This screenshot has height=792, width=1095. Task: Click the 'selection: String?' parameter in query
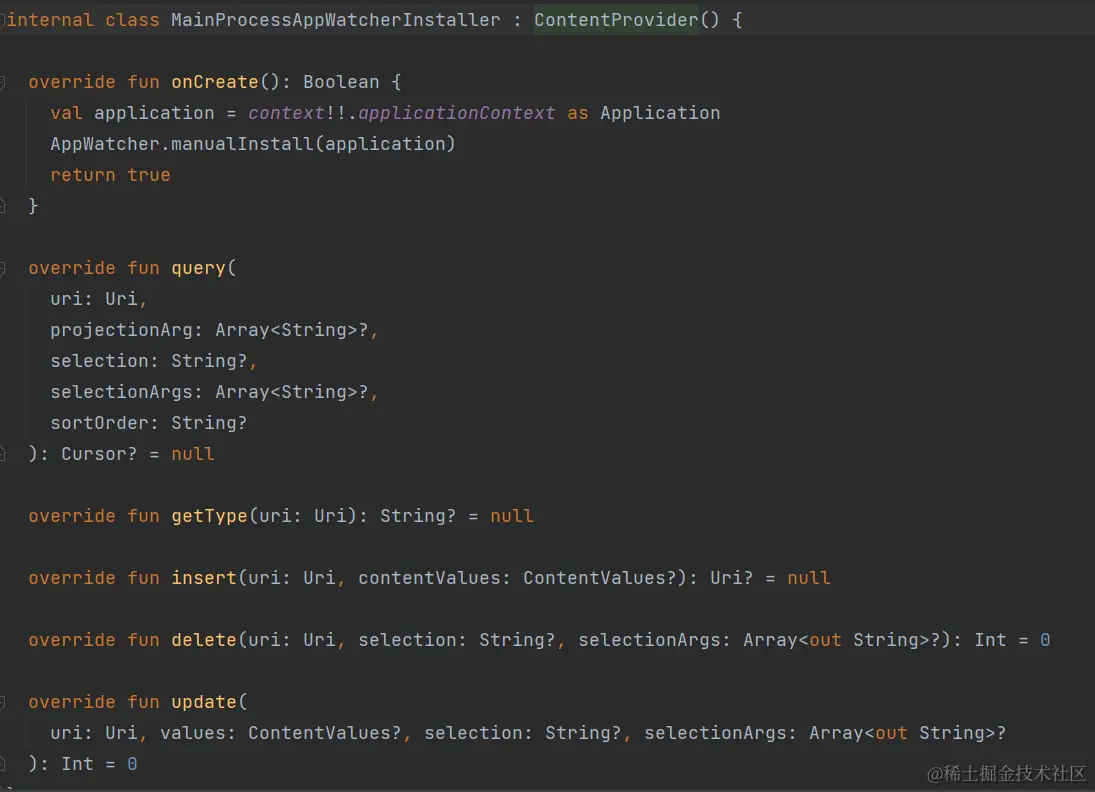point(149,361)
